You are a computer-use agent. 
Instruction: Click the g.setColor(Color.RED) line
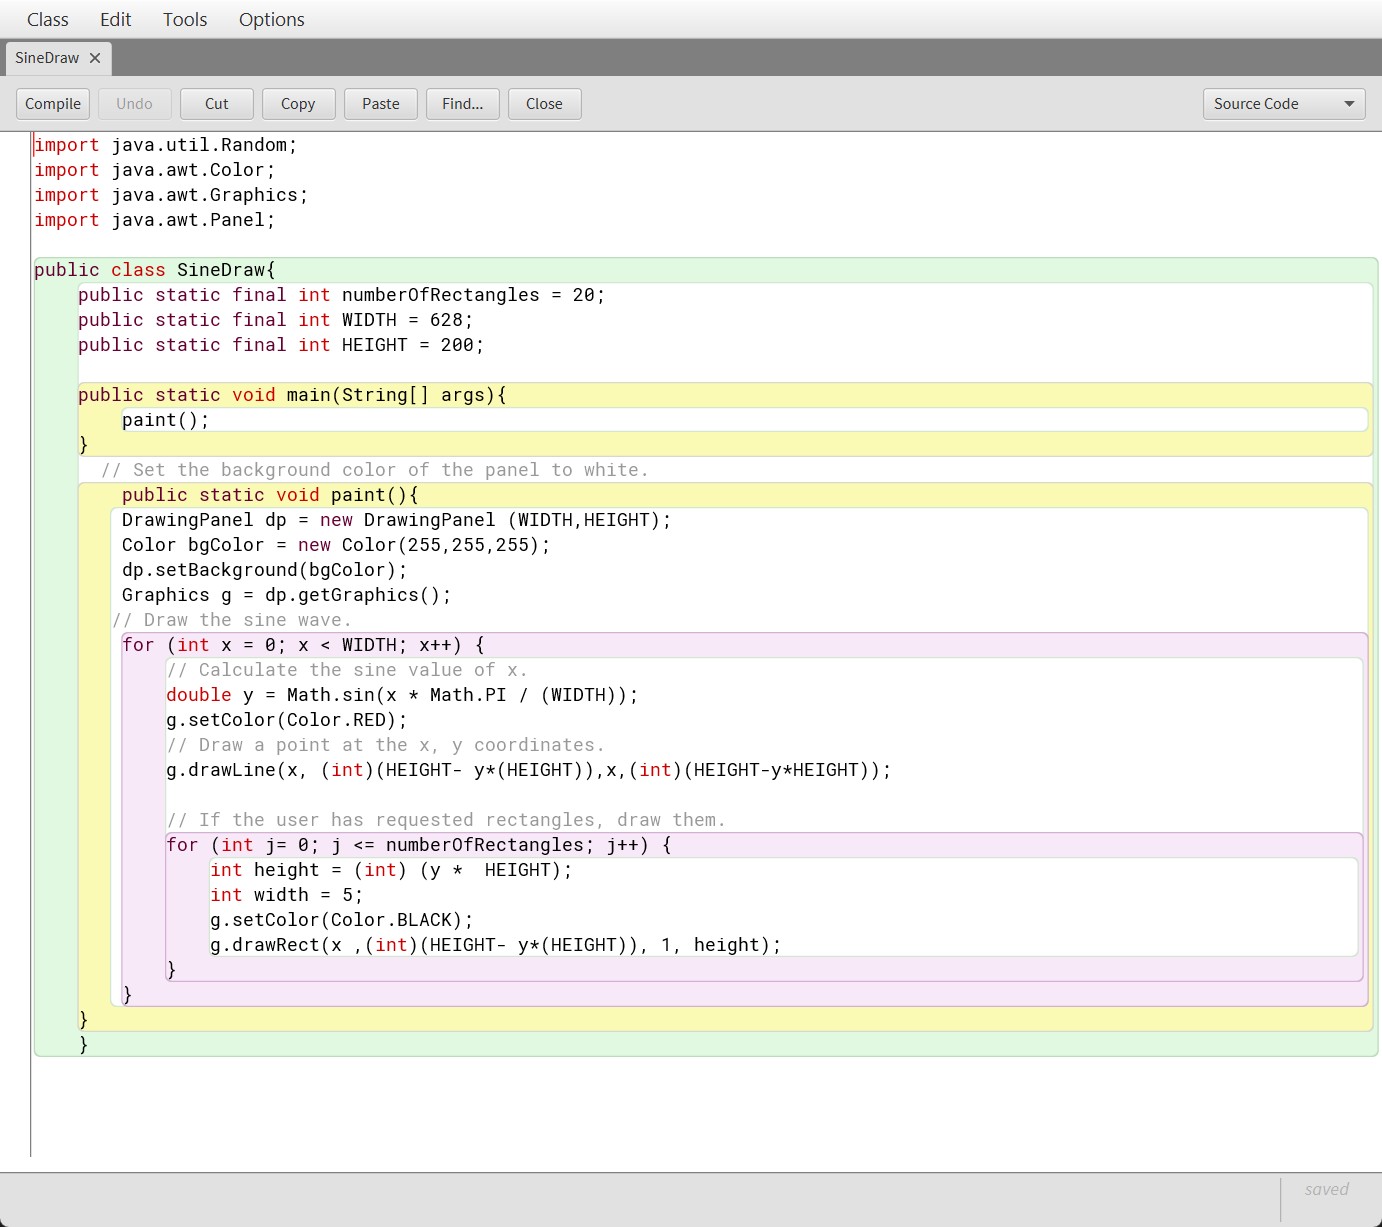tap(286, 720)
